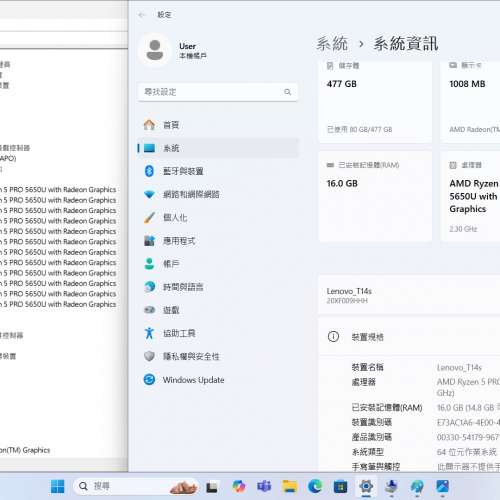Go to 應用程式 apps settings
Viewport: 500px width, 500px height.
[x=218, y=241]
